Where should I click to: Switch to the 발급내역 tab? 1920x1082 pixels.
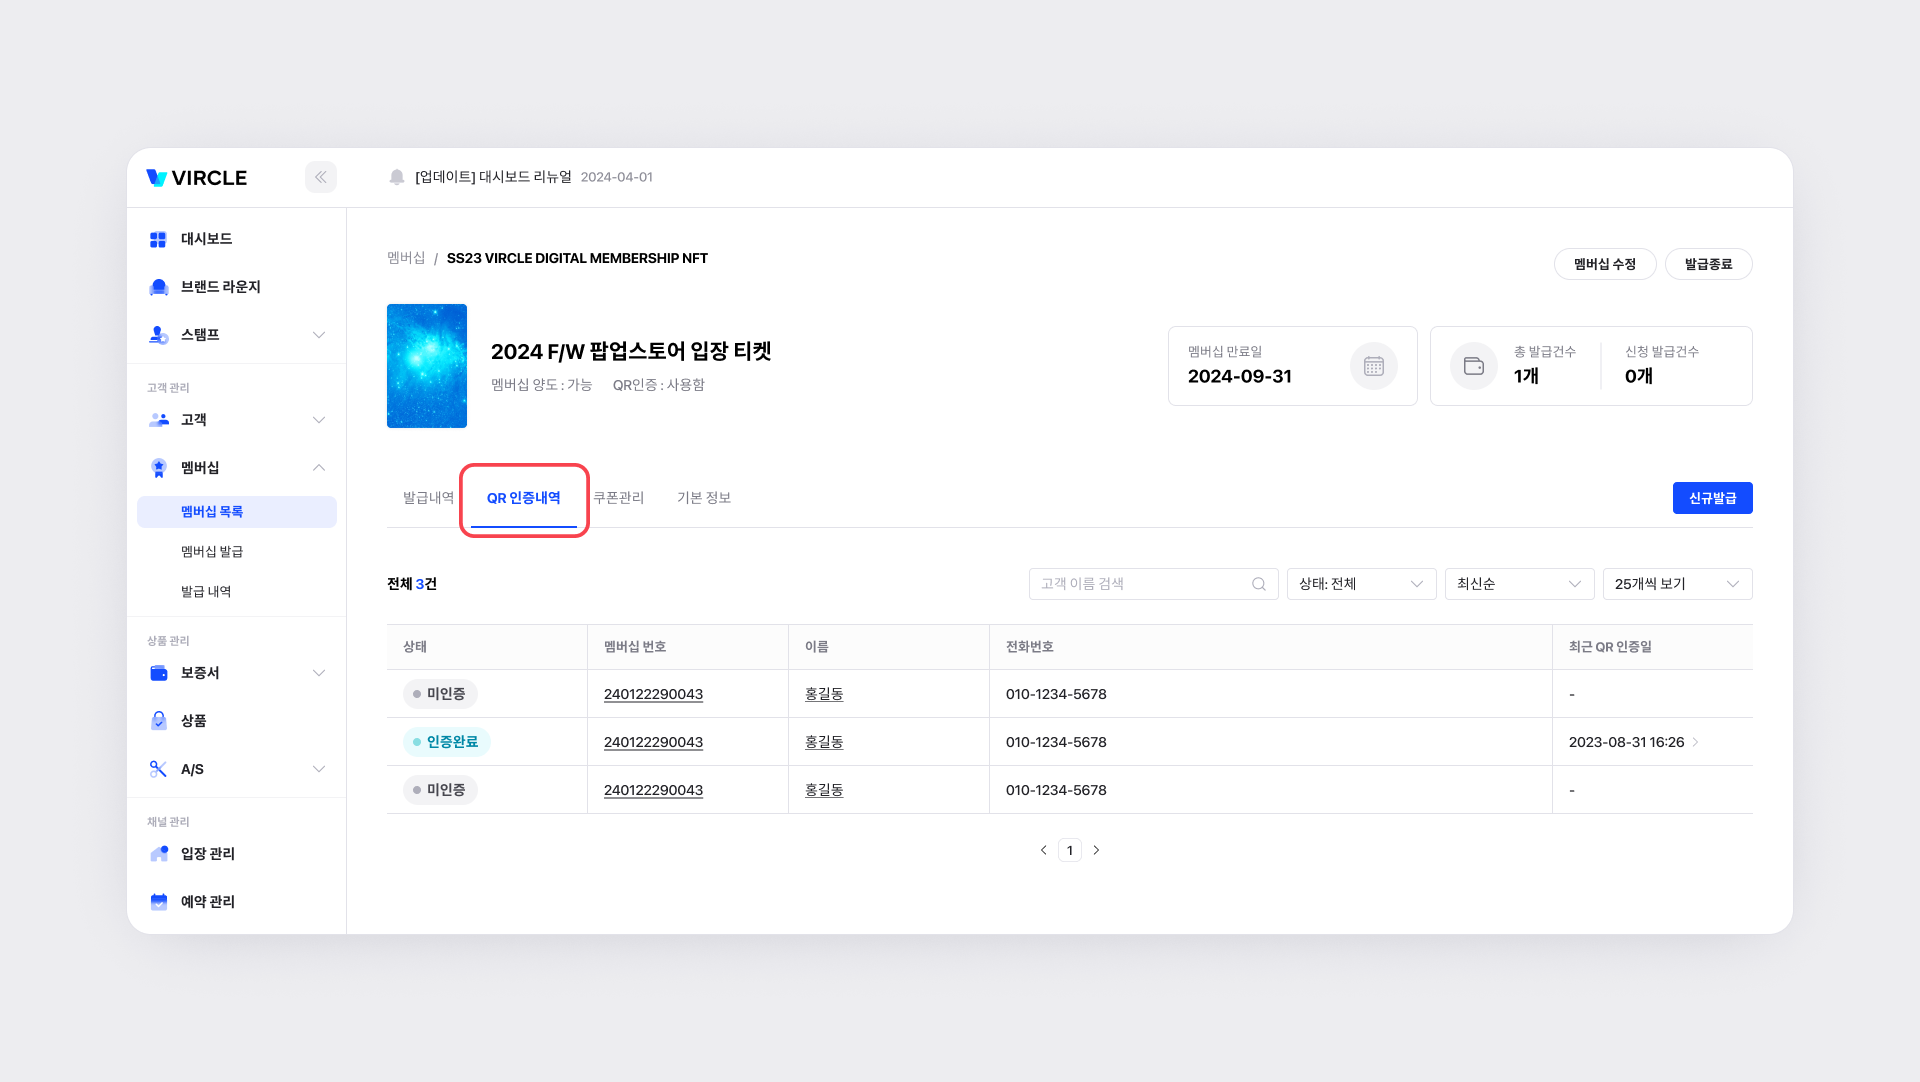428,498
